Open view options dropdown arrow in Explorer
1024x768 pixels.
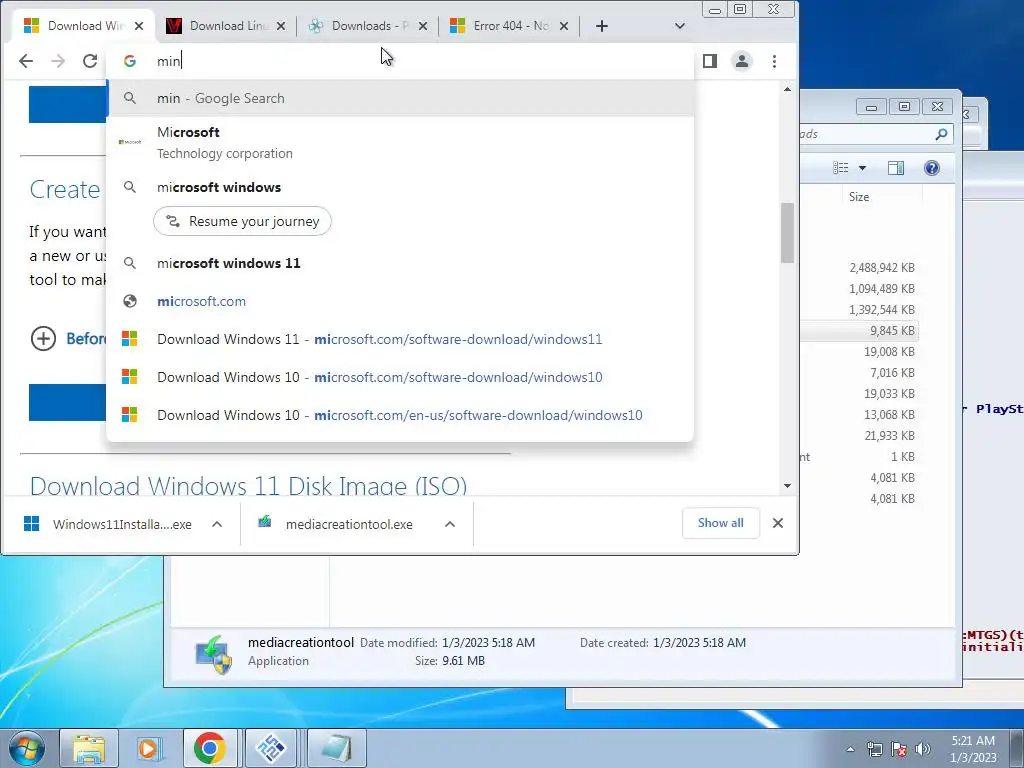[863, 168]
